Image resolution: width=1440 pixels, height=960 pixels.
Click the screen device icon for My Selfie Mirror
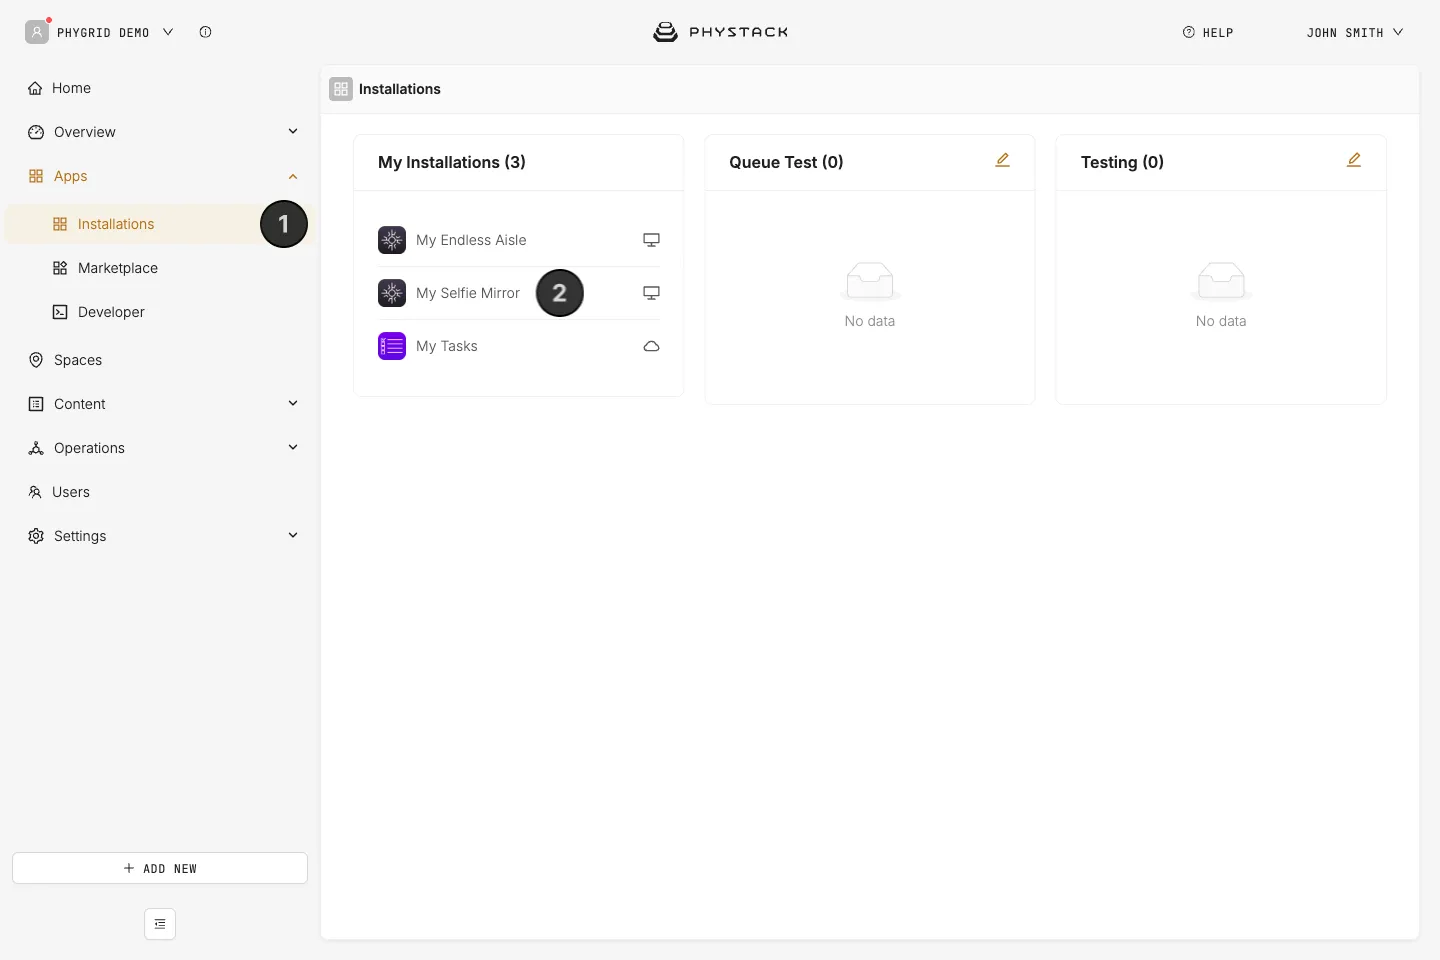tap(651, 293)
